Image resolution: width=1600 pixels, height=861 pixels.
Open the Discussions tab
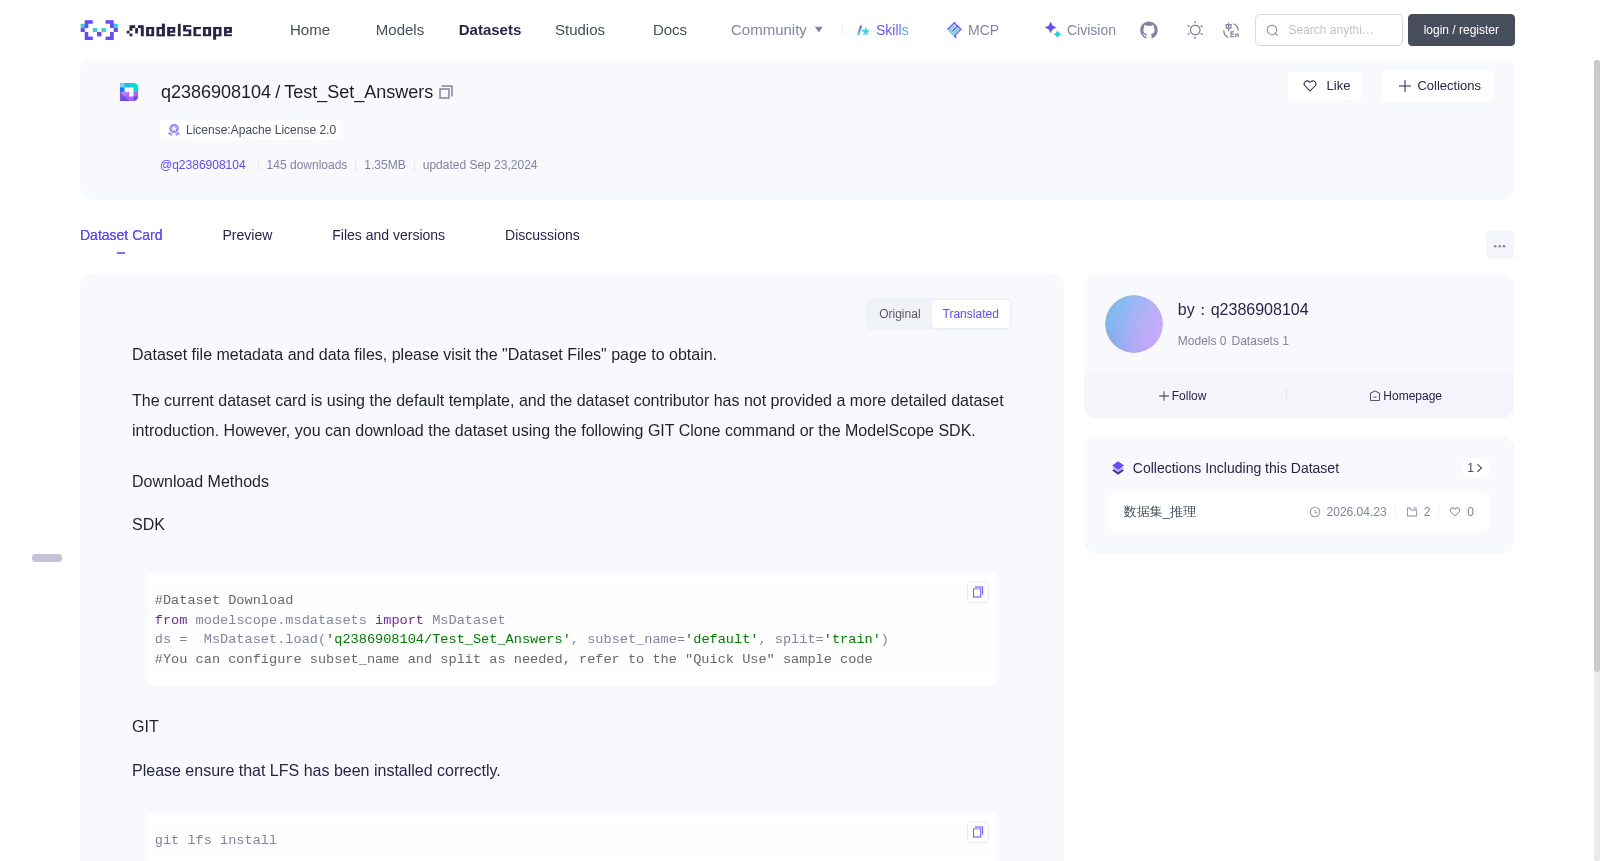click(x=542, y=235)
